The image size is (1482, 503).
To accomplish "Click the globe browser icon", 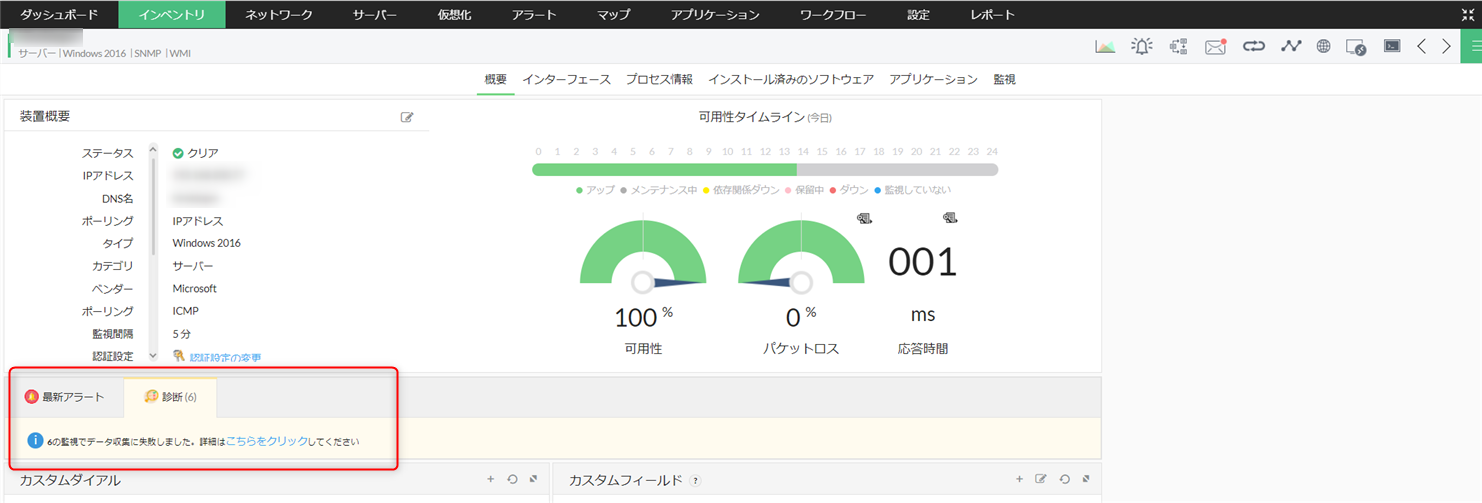I will point(1323,47).
